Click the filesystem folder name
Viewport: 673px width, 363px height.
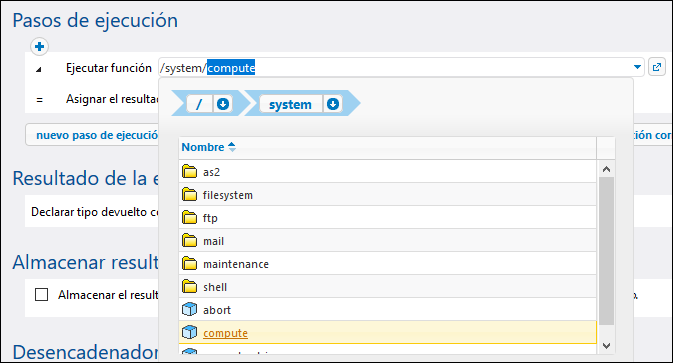click(227, 195)
